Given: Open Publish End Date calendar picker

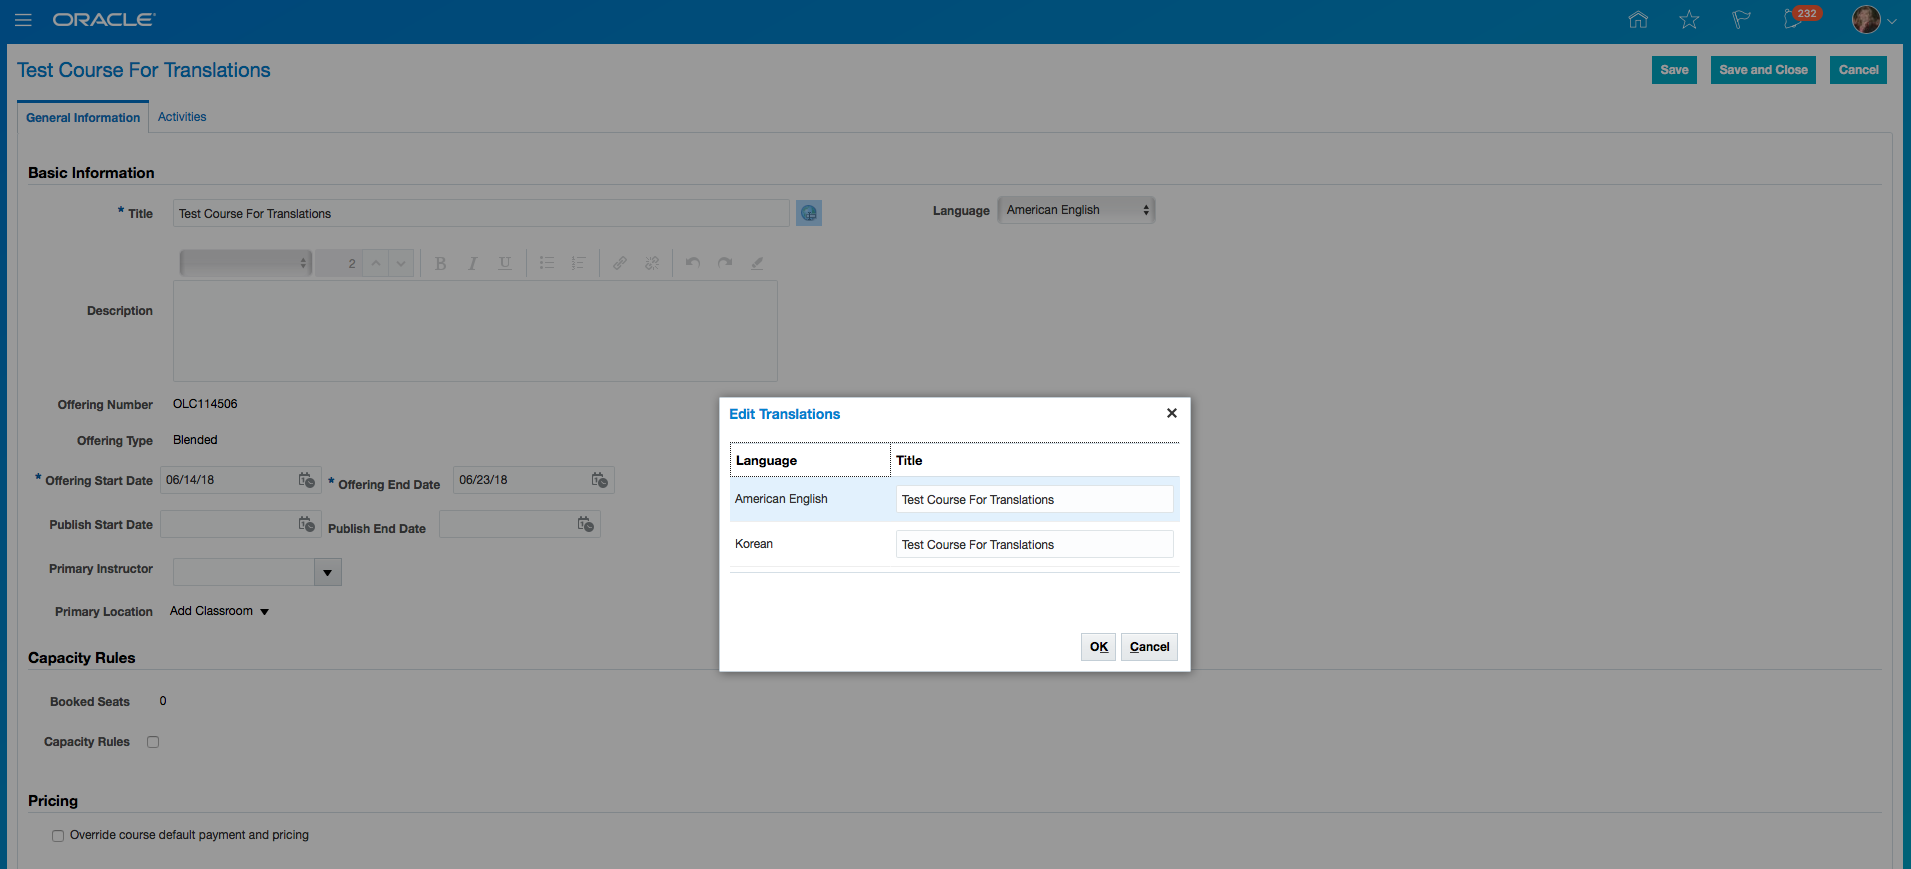Looking at the screenshot, I should click(586, 524).
